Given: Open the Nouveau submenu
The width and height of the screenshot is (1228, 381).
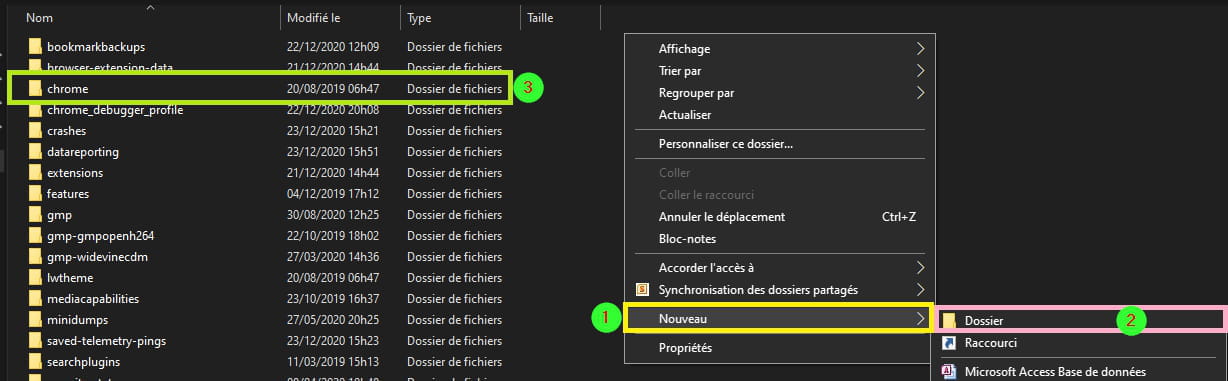Looking at the screenshot, I should [x=778, y=319].
